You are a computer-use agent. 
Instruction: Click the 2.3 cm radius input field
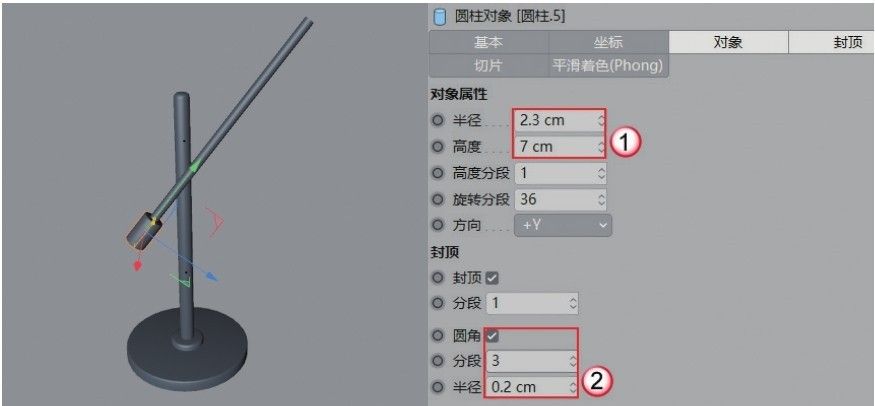pos(560,120)
